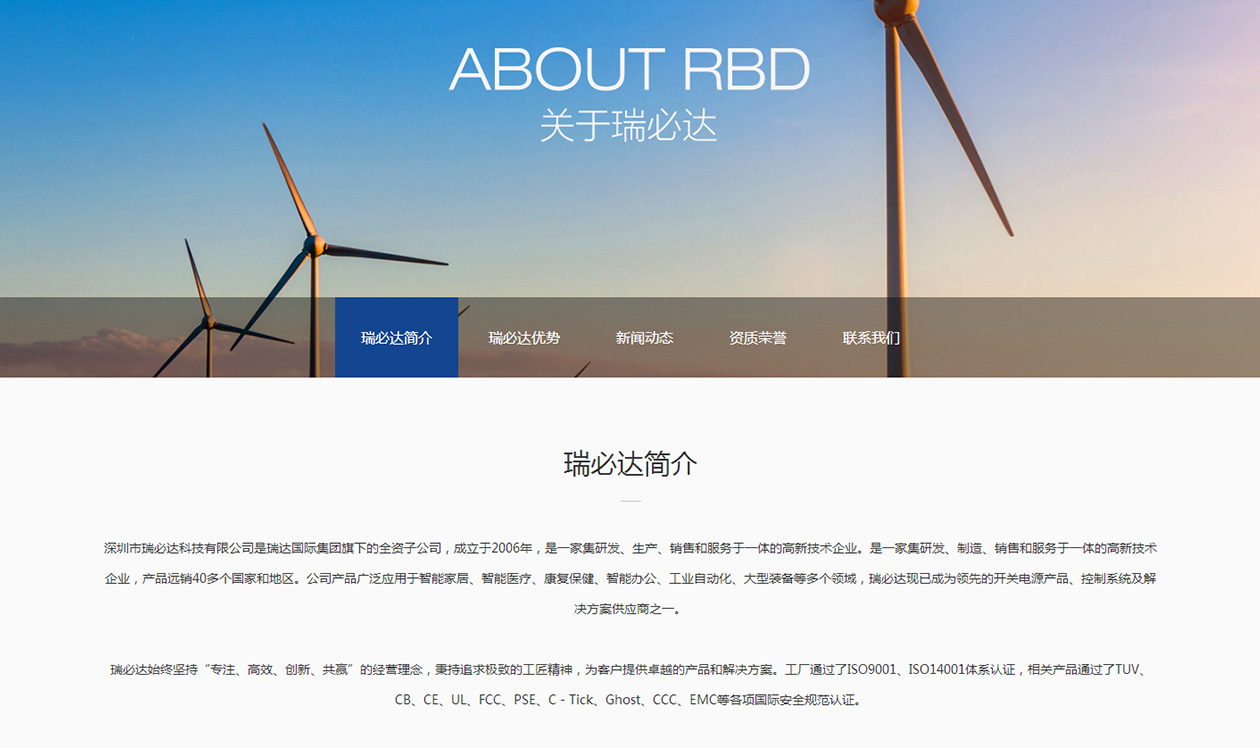This screenshot has width=1260, height=748.
Task: Click line starting CB、CE、UL、FCC
Action: pos(630,700)
